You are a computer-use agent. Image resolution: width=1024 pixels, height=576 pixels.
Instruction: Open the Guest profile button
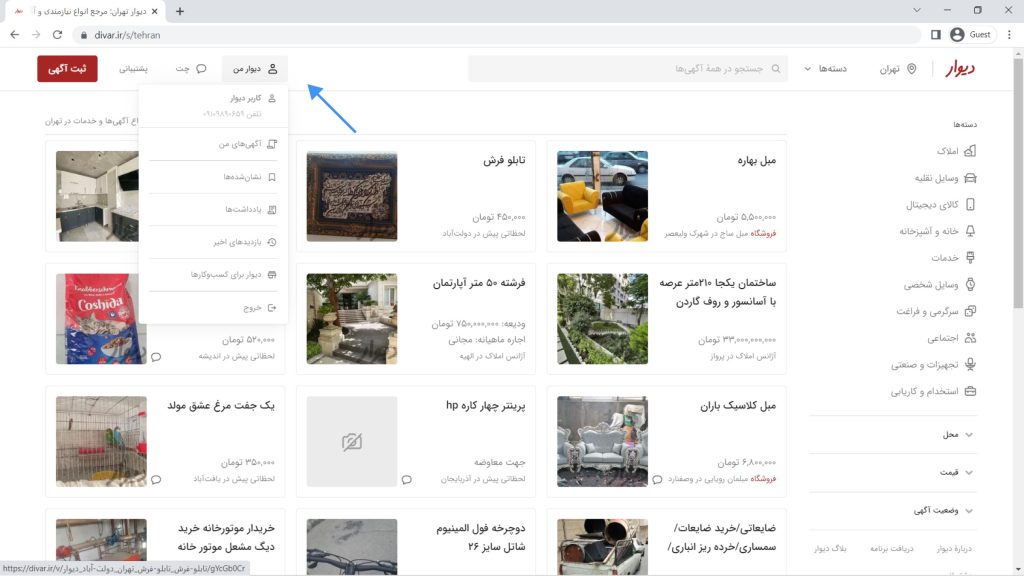click(971, 35)
